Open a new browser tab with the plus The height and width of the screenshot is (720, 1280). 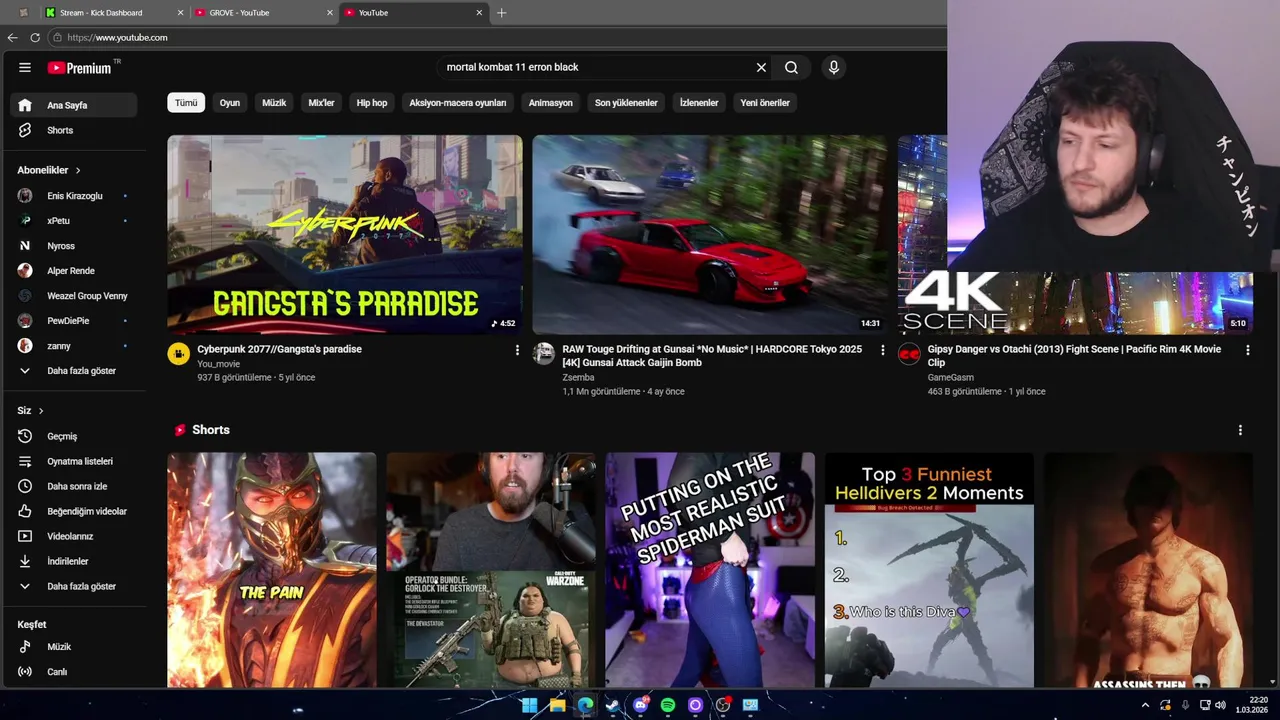(x=501, y=13)
